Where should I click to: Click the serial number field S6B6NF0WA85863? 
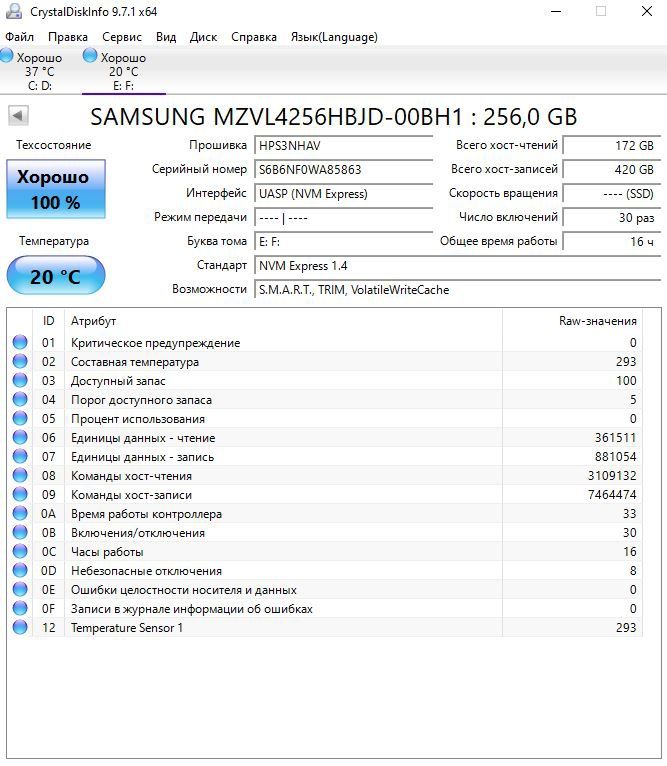click(x=344, y=170)
